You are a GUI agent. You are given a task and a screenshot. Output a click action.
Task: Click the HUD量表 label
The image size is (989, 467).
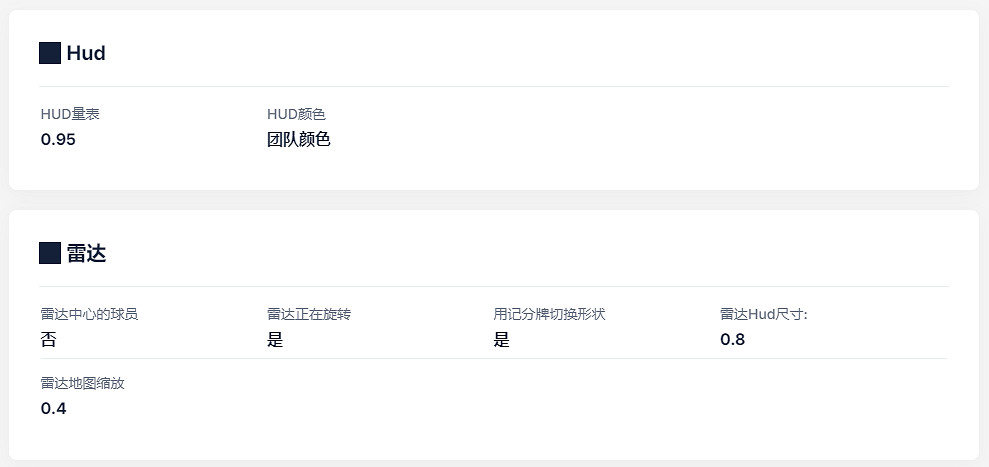[70, 114]
